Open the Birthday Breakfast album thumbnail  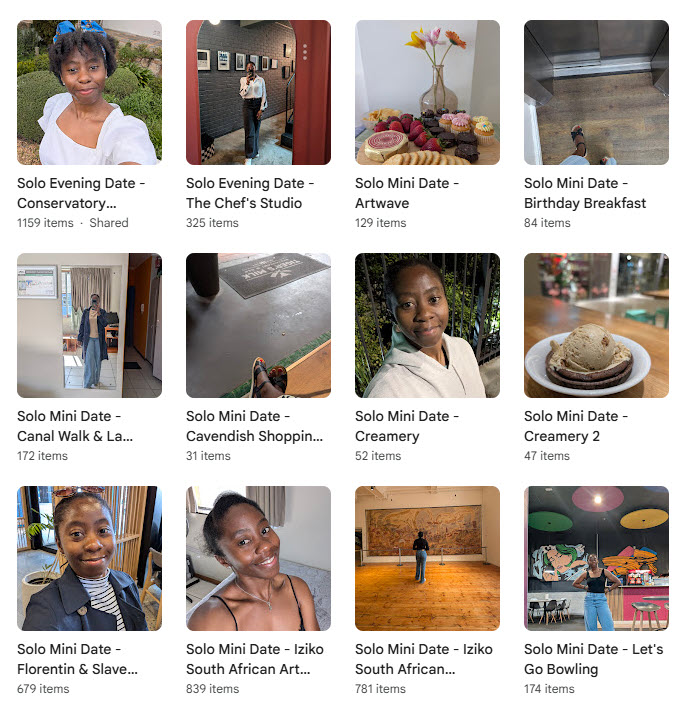click(x=596, y=92)
